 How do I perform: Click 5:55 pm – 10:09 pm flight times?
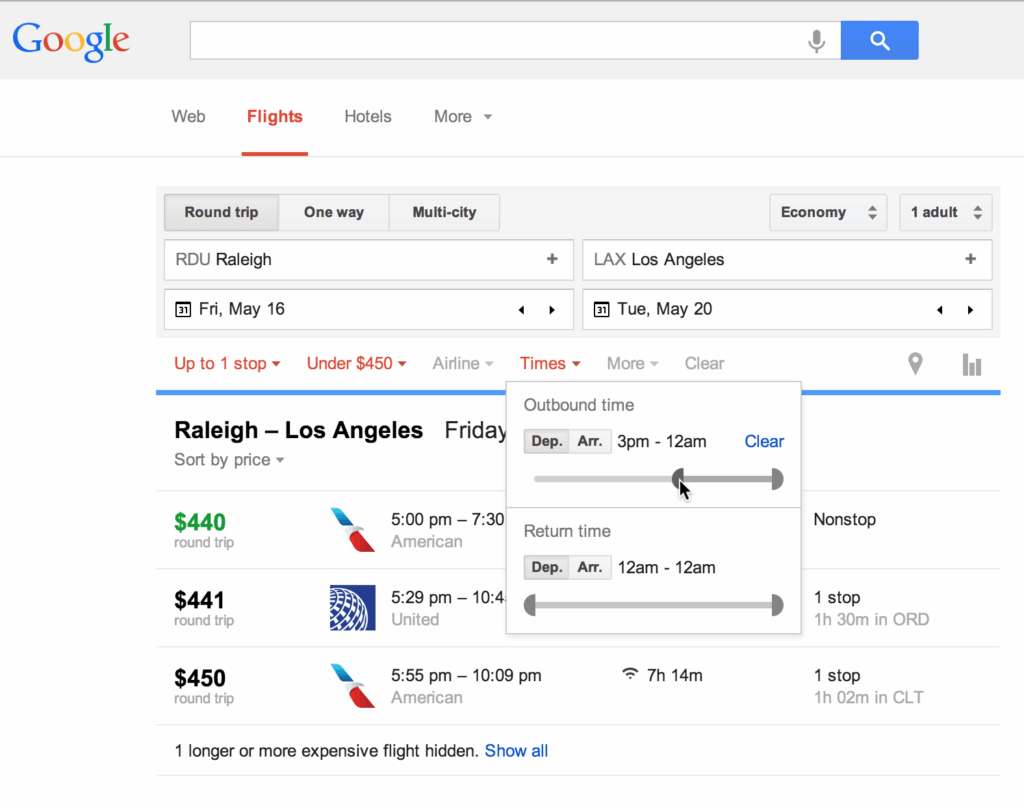point(466,675)
